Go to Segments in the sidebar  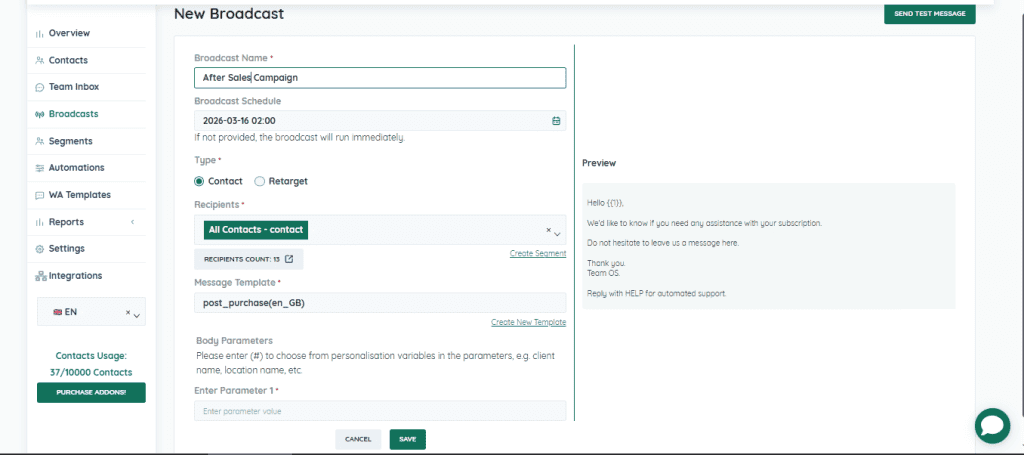tap(70, 141)
